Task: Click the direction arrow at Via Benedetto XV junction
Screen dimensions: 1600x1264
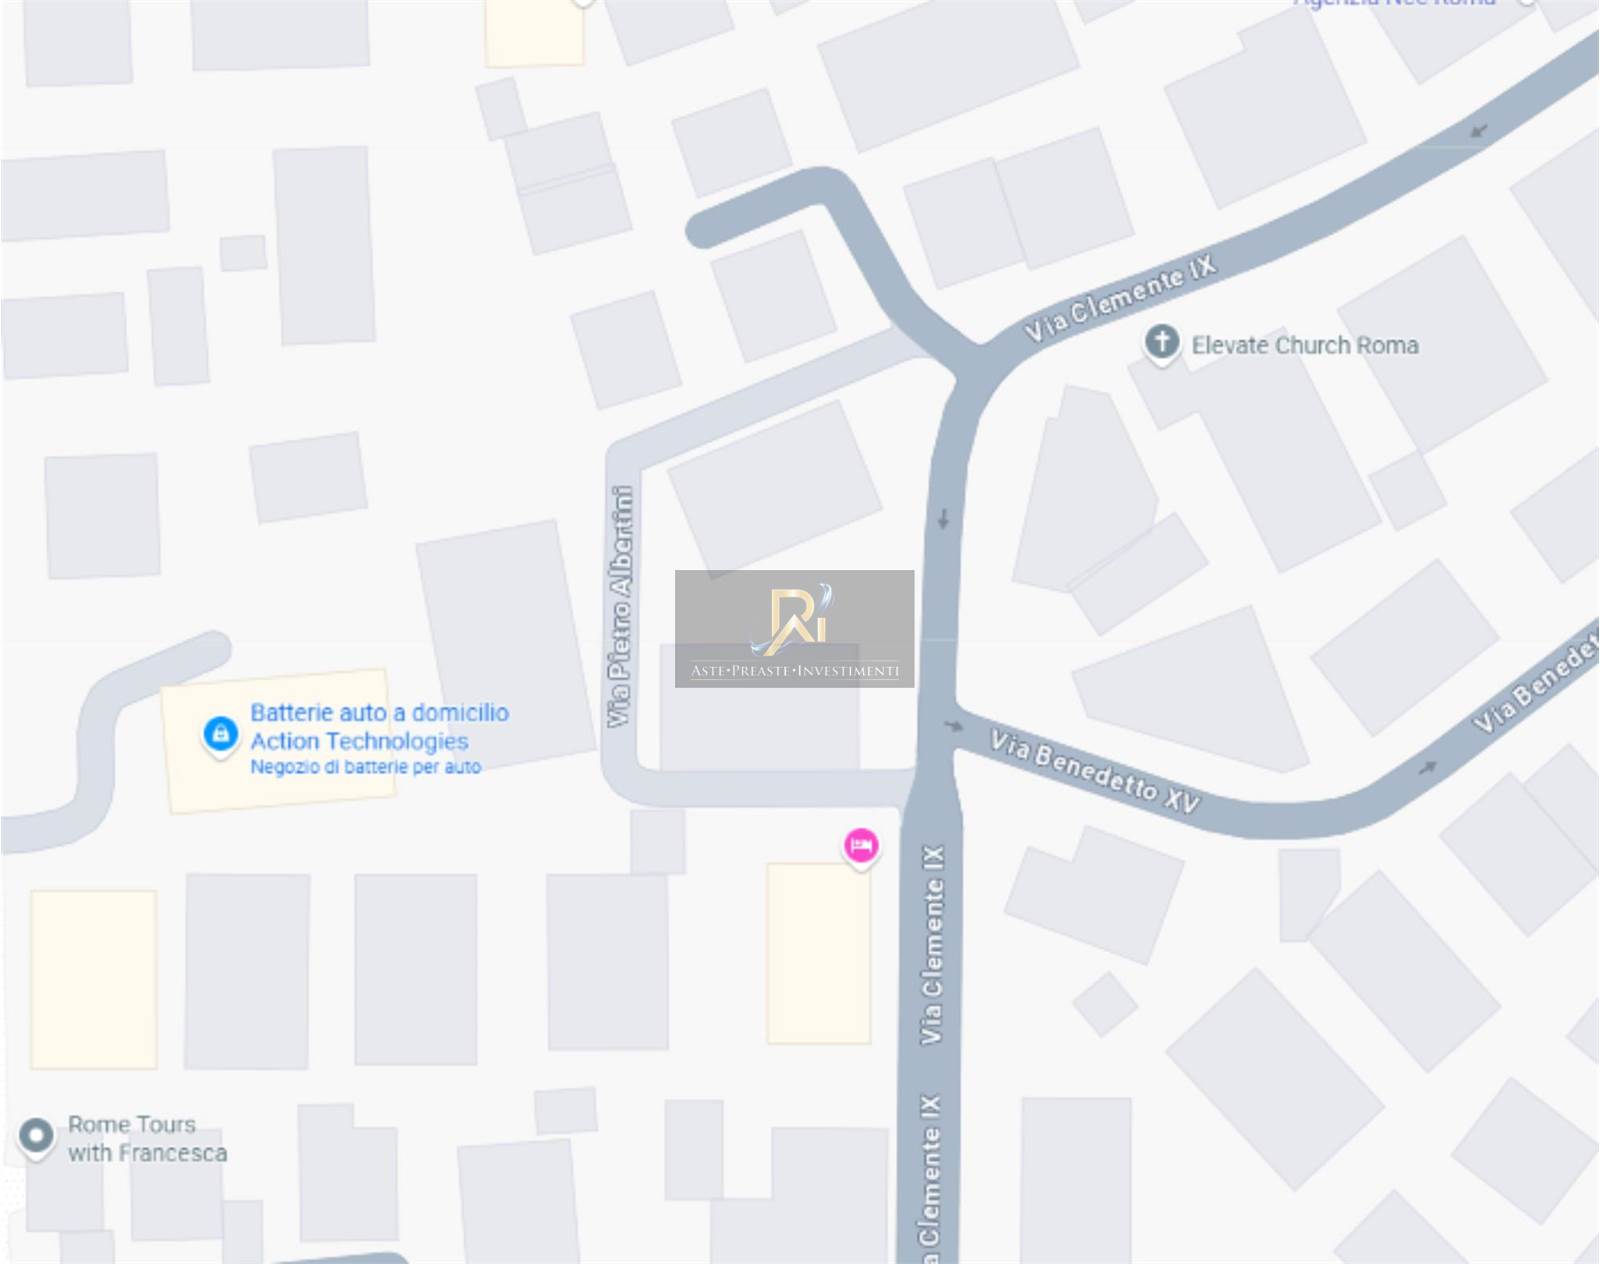Action: [x=953, y=726]
